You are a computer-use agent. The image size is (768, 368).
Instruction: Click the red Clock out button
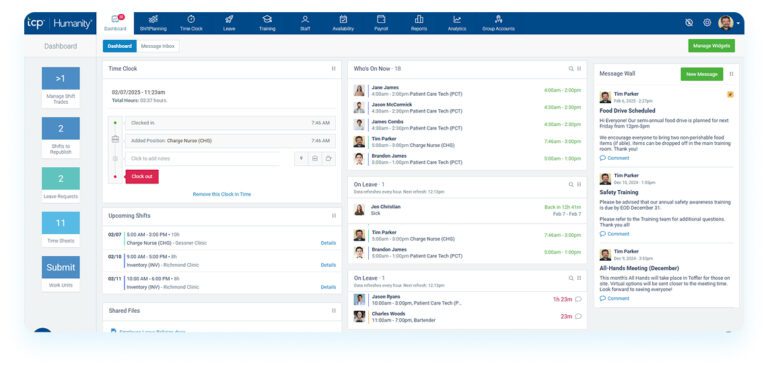[142, 176]
